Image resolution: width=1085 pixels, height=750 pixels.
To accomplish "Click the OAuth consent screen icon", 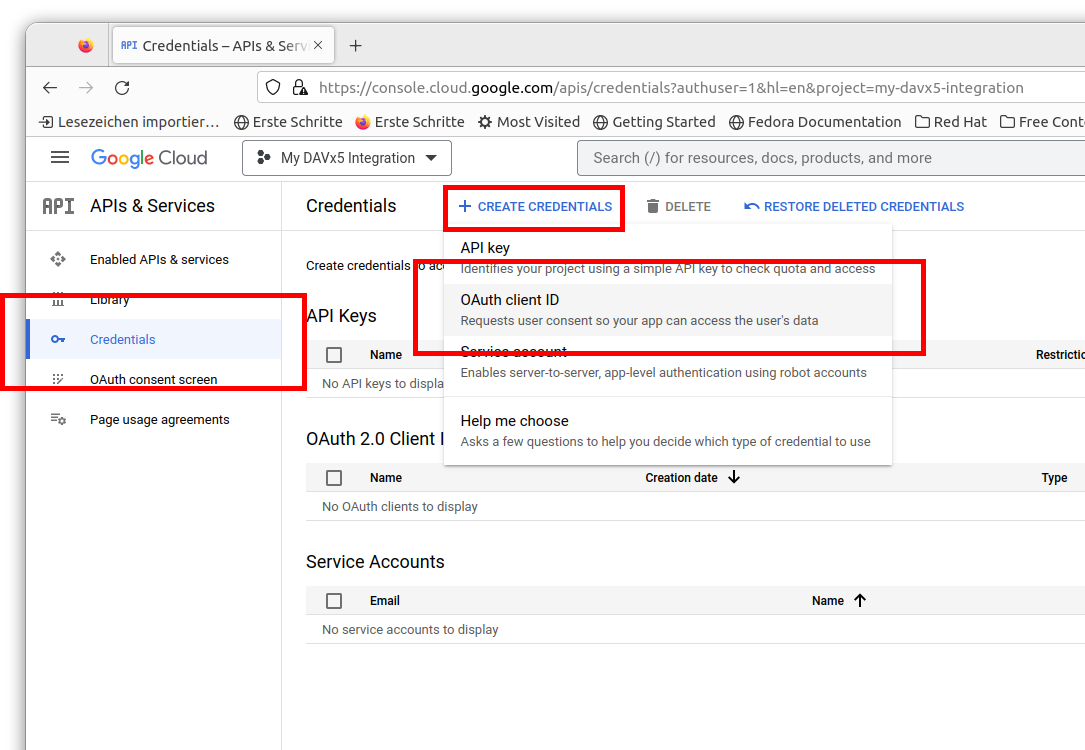I will pyautogui.click(x=58, y=379).
